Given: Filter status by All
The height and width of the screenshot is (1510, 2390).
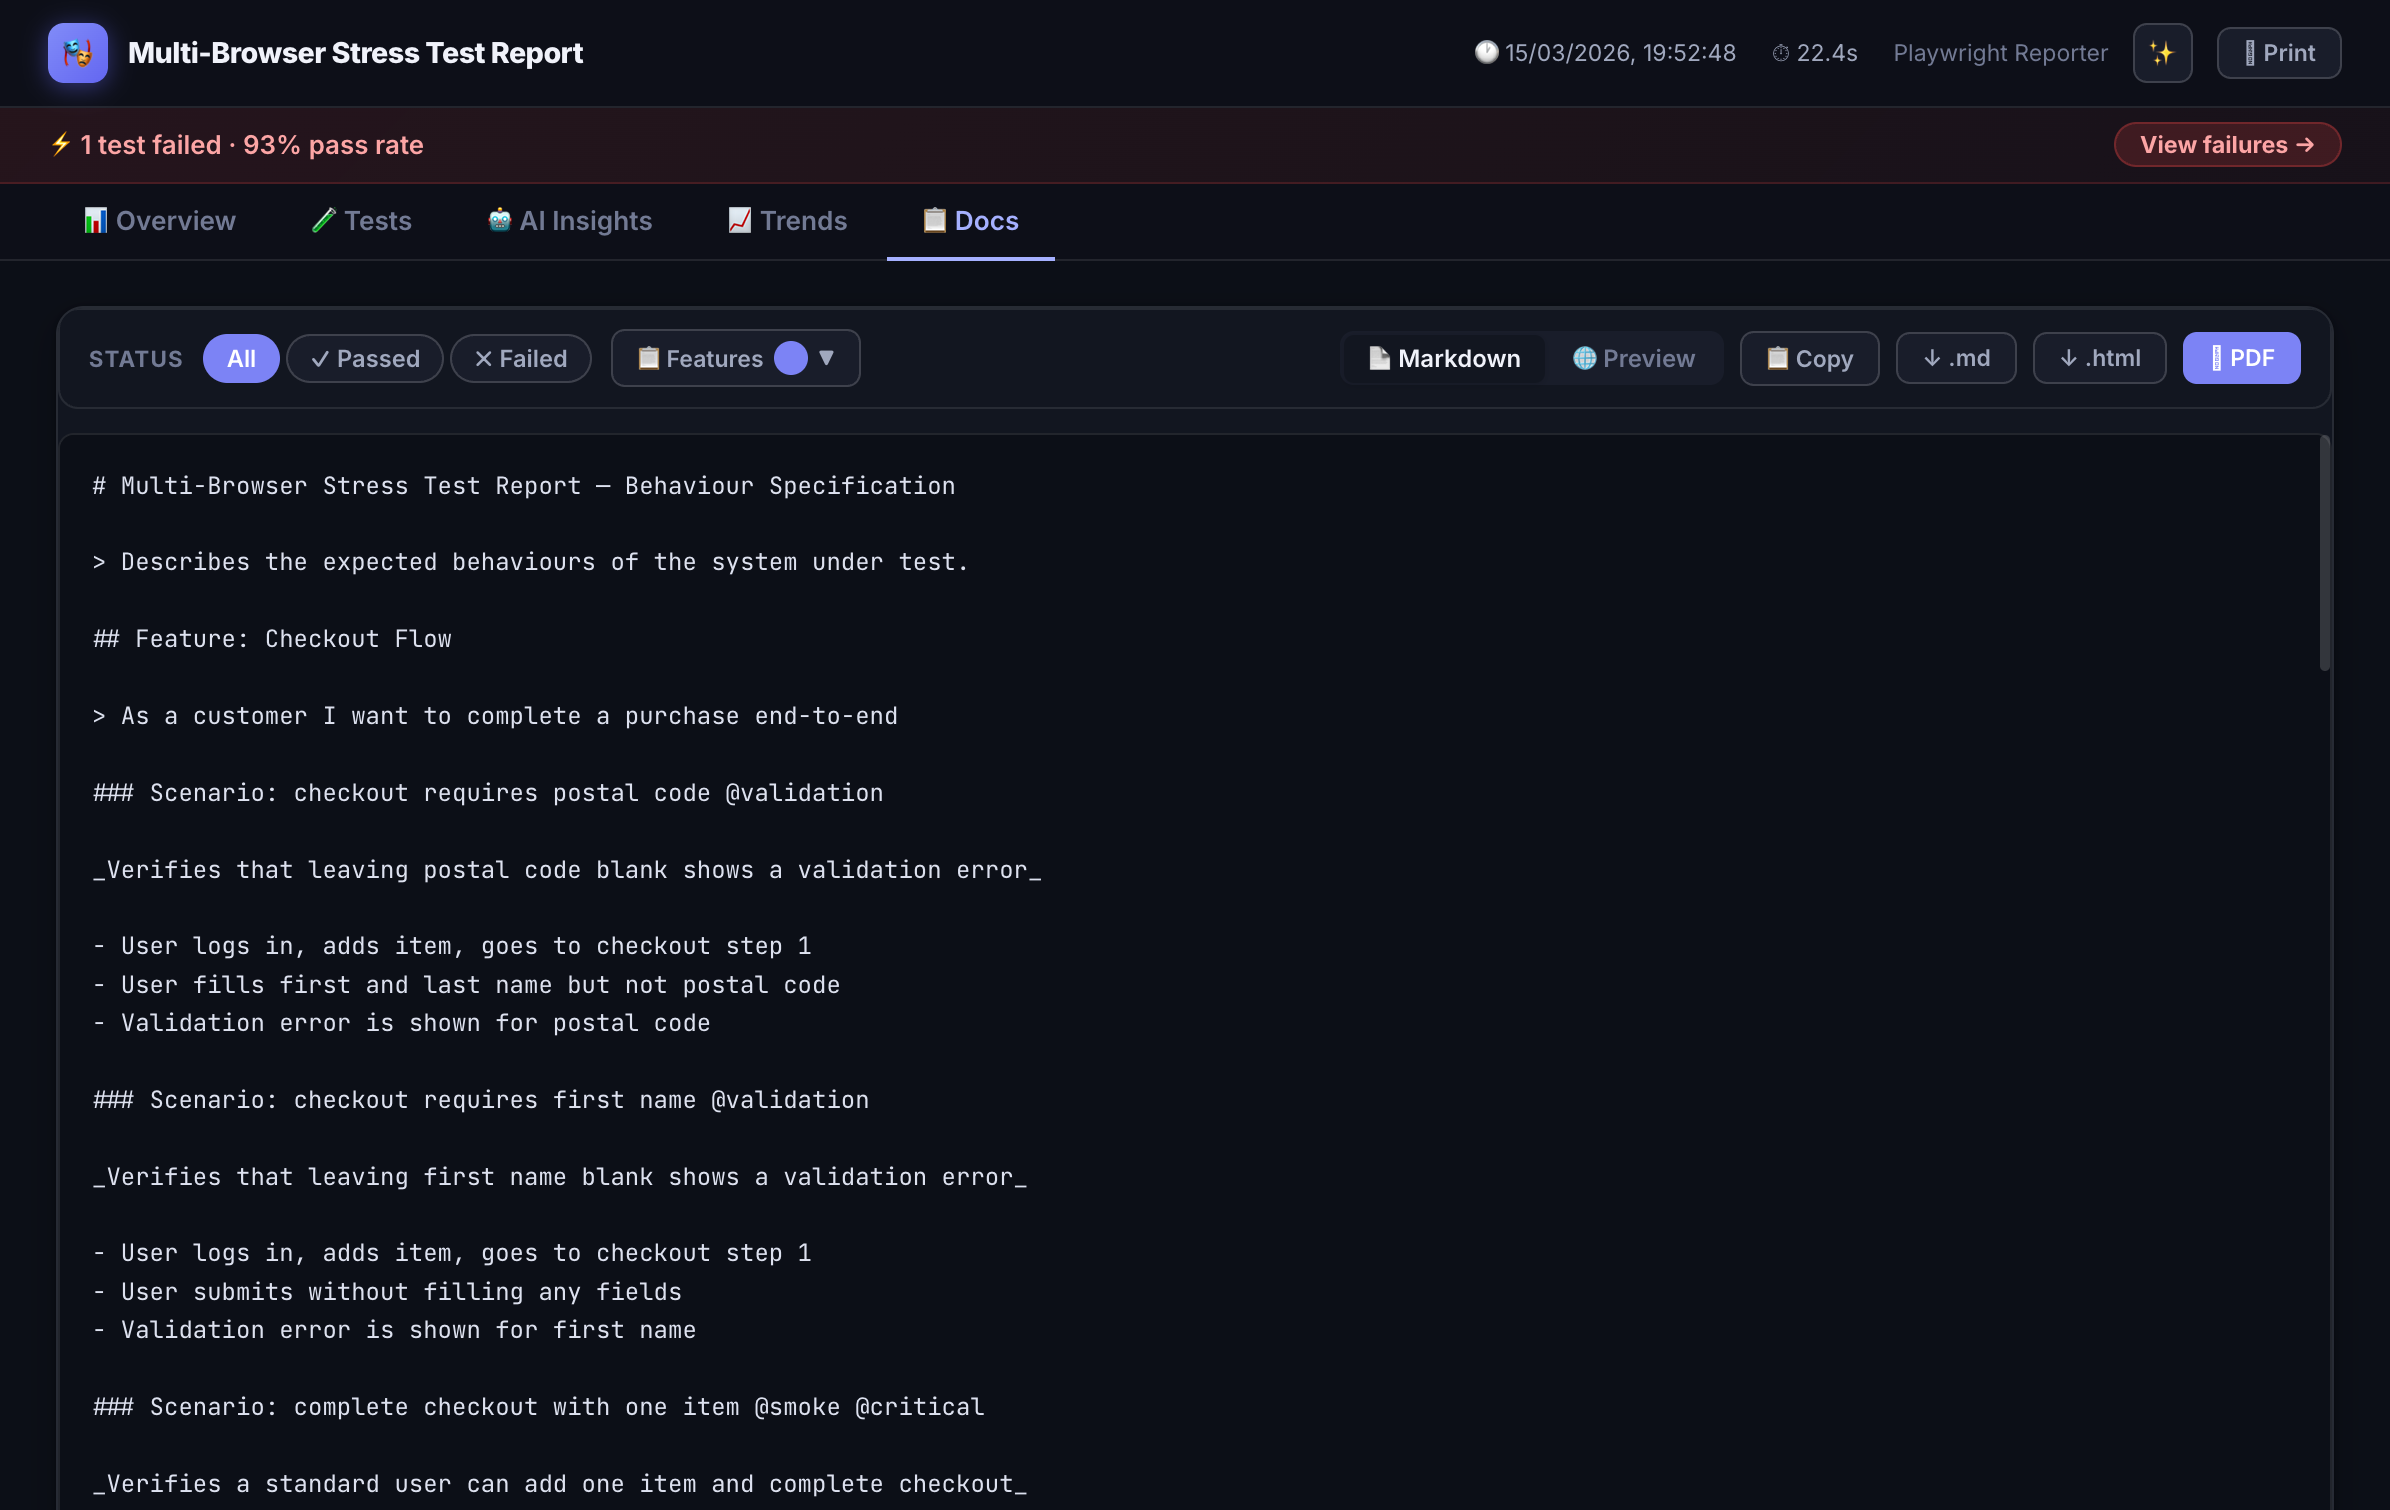Looking at the screenshot, I should pos(241,359).
